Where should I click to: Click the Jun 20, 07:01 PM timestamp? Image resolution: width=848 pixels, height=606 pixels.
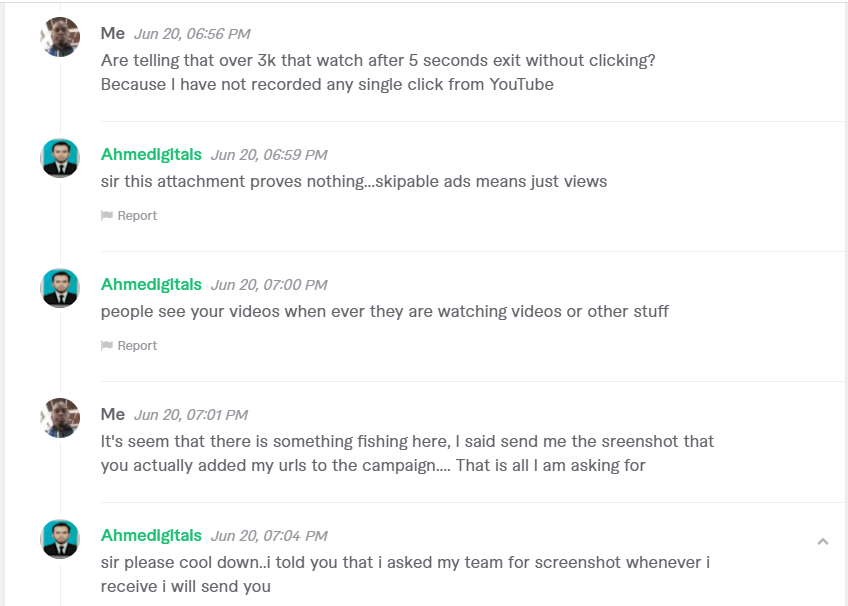(191, 415)
